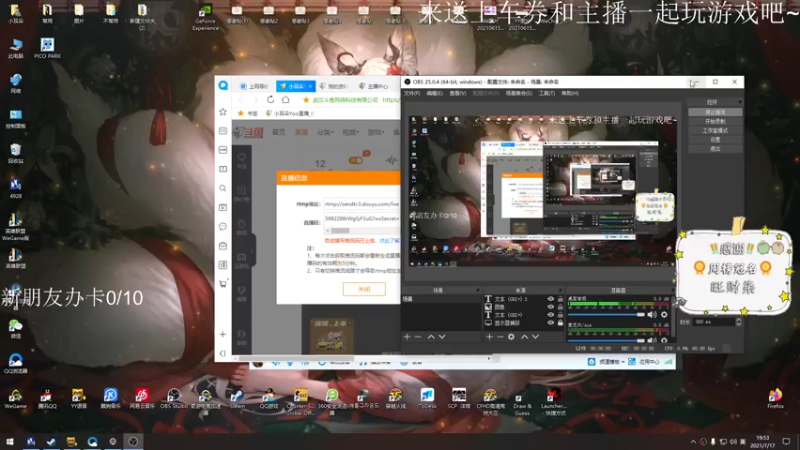Open 文件(F) menu in OBS
This screenshot has height=450, width=800.
tap(412, 93)
